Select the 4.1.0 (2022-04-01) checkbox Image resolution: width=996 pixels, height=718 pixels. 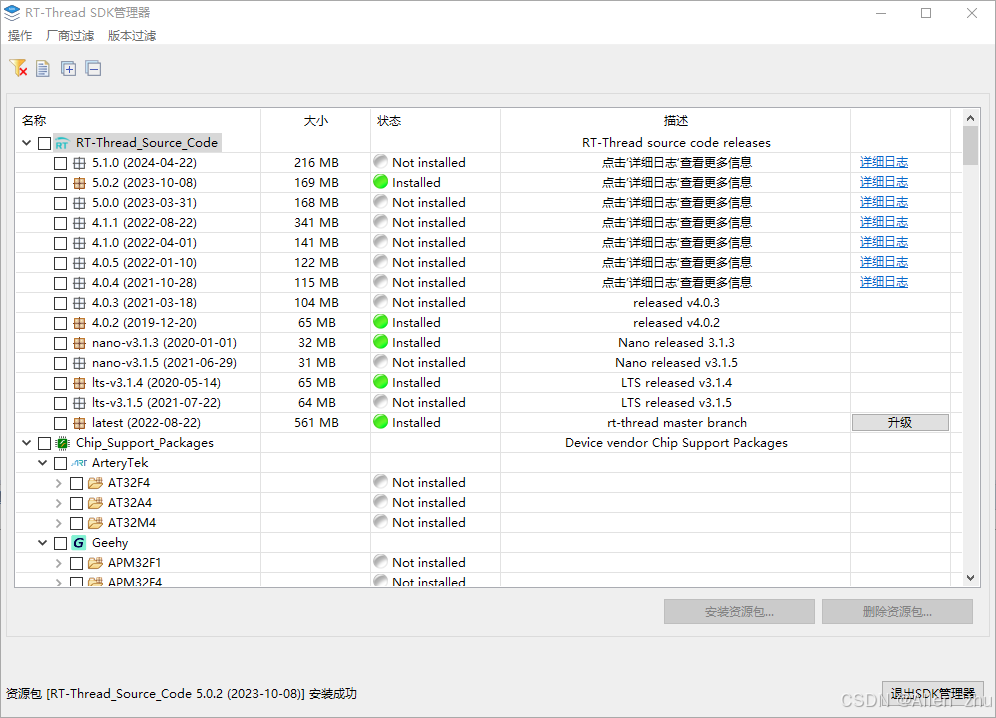(60, 243)
